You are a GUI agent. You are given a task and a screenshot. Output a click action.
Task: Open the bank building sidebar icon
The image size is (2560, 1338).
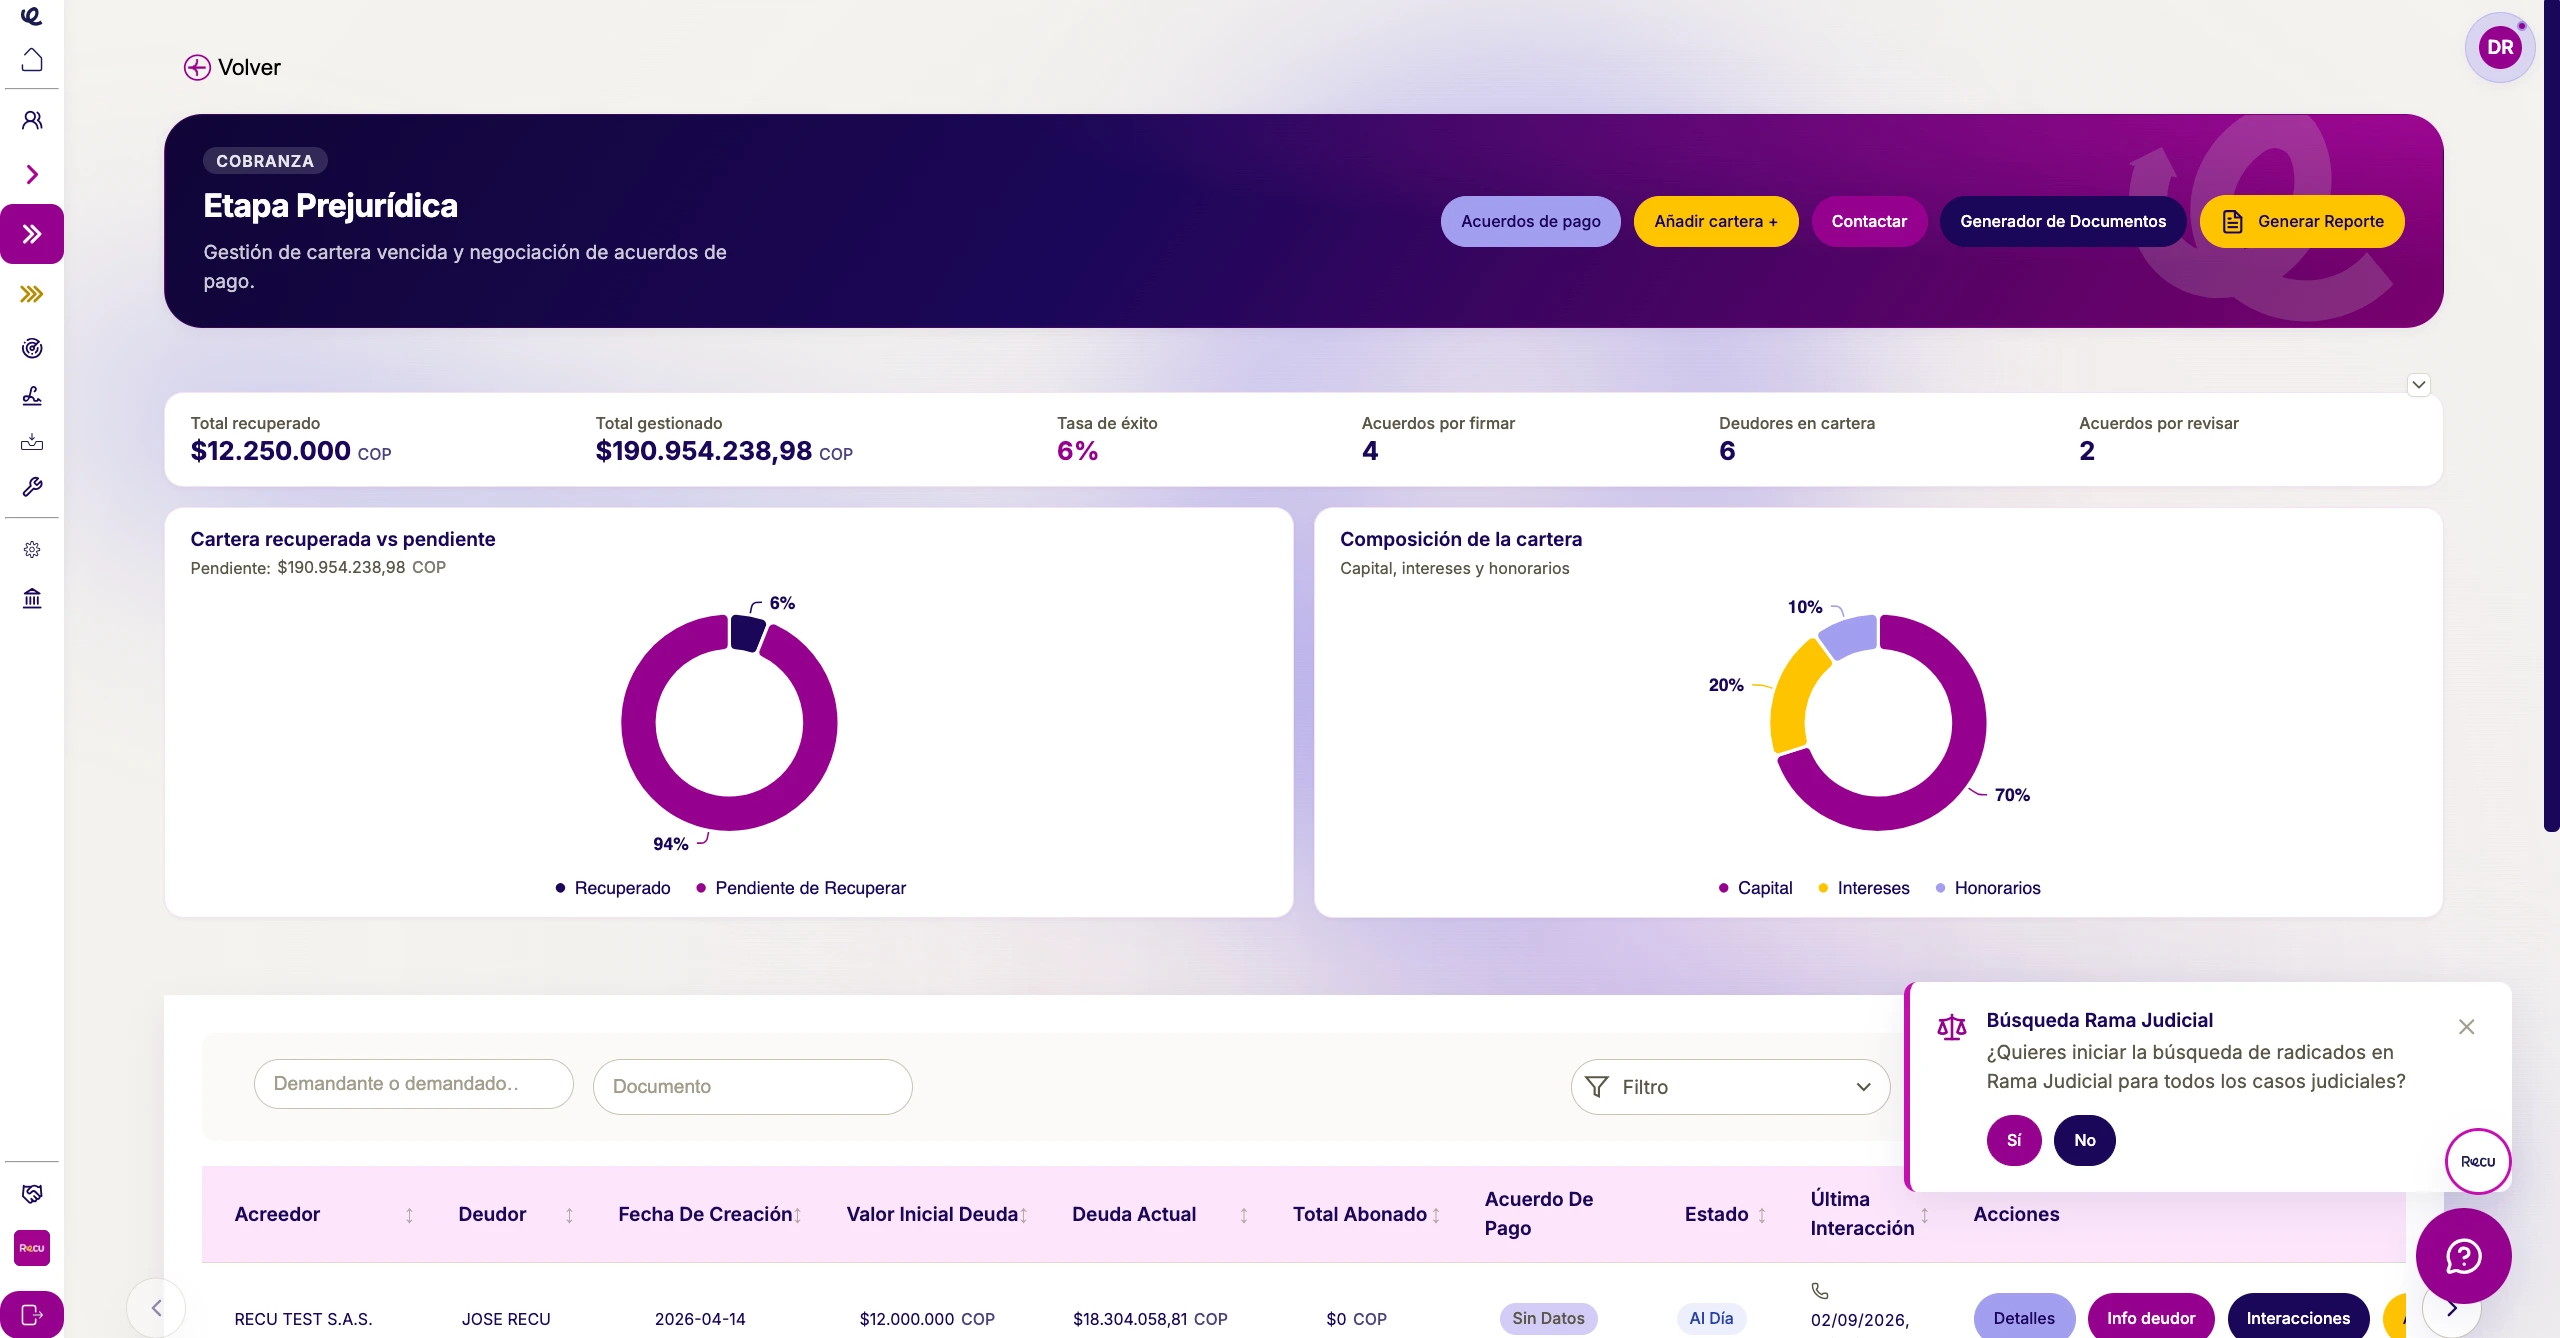pos(32,598)
